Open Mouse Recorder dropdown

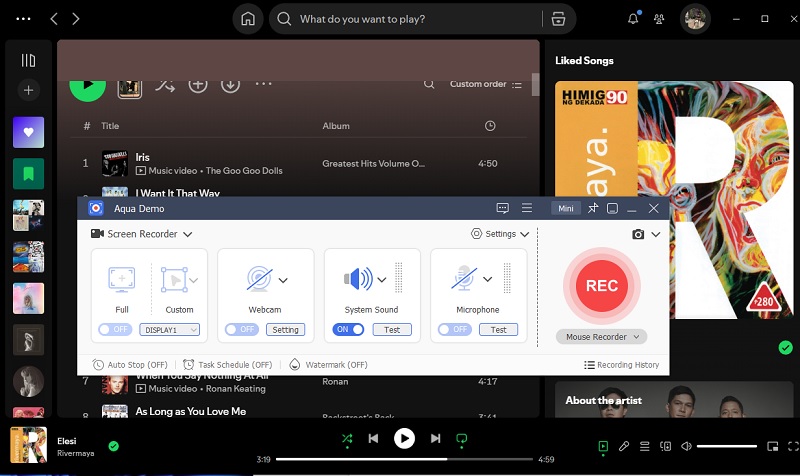click(x=602, y=337)
